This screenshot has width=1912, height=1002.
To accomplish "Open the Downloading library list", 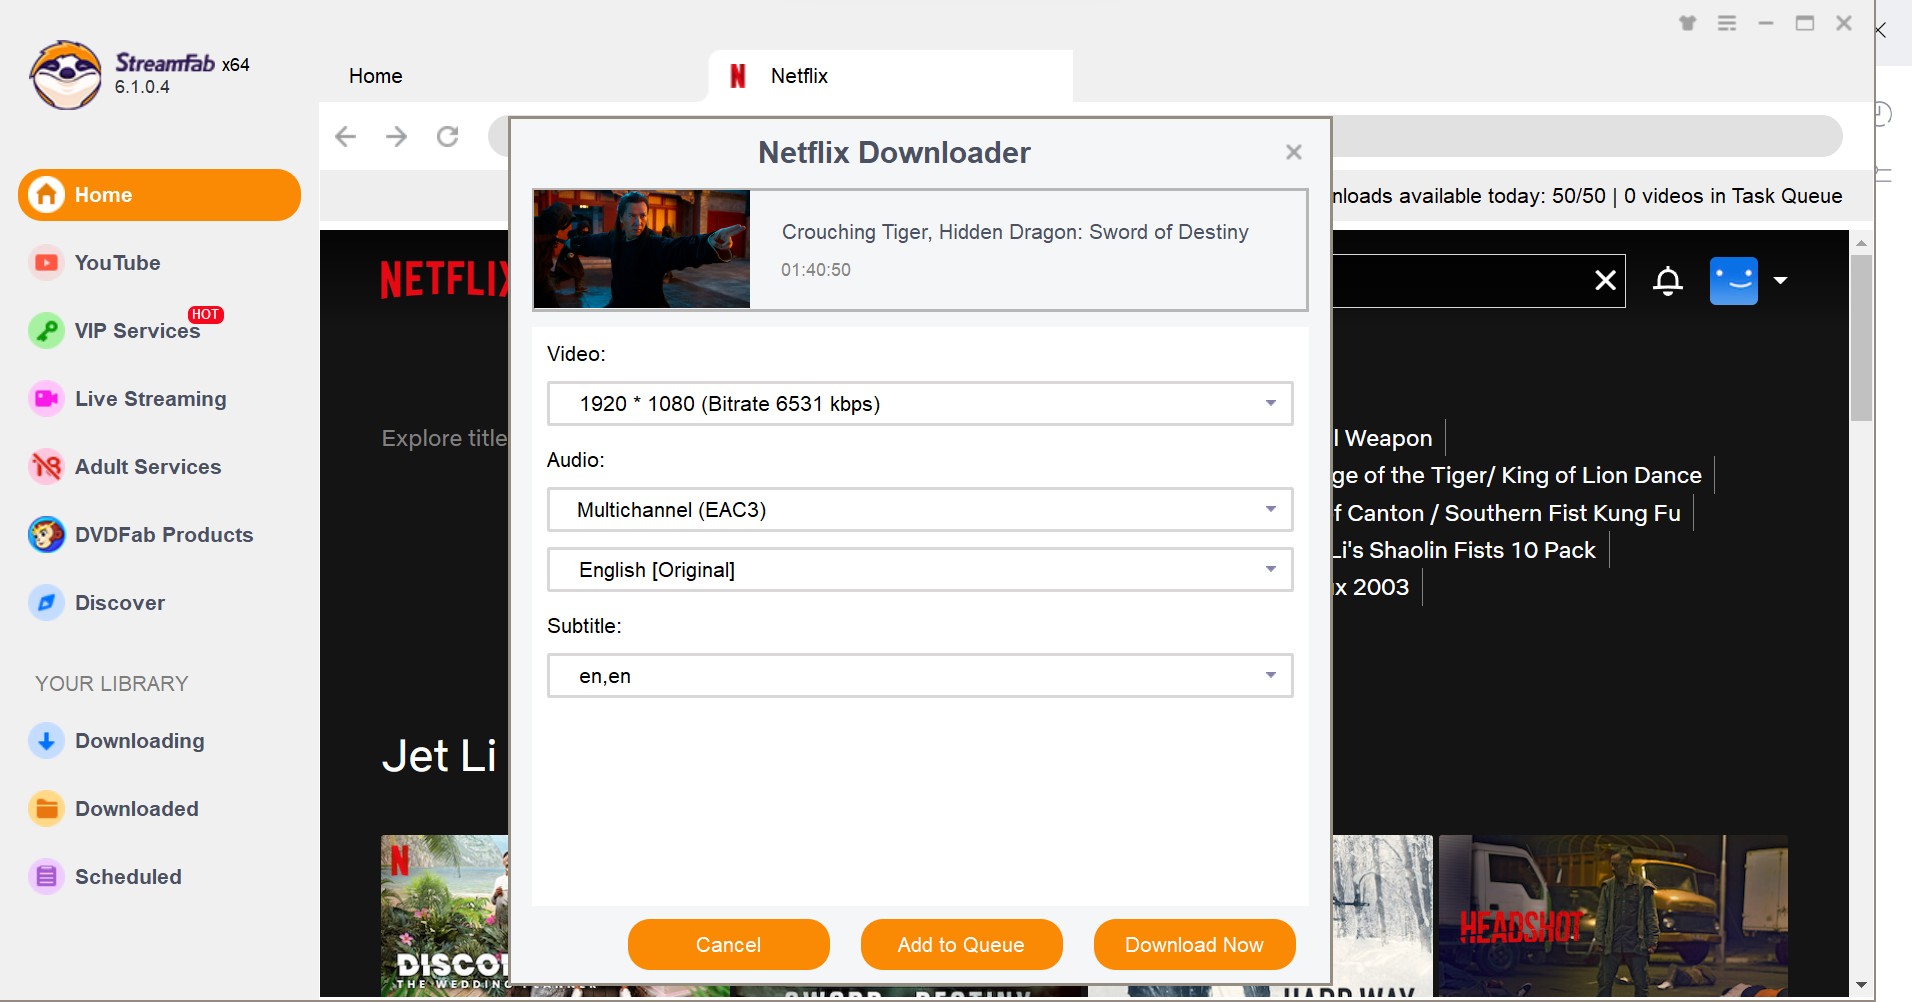I will tap(140, 741).
